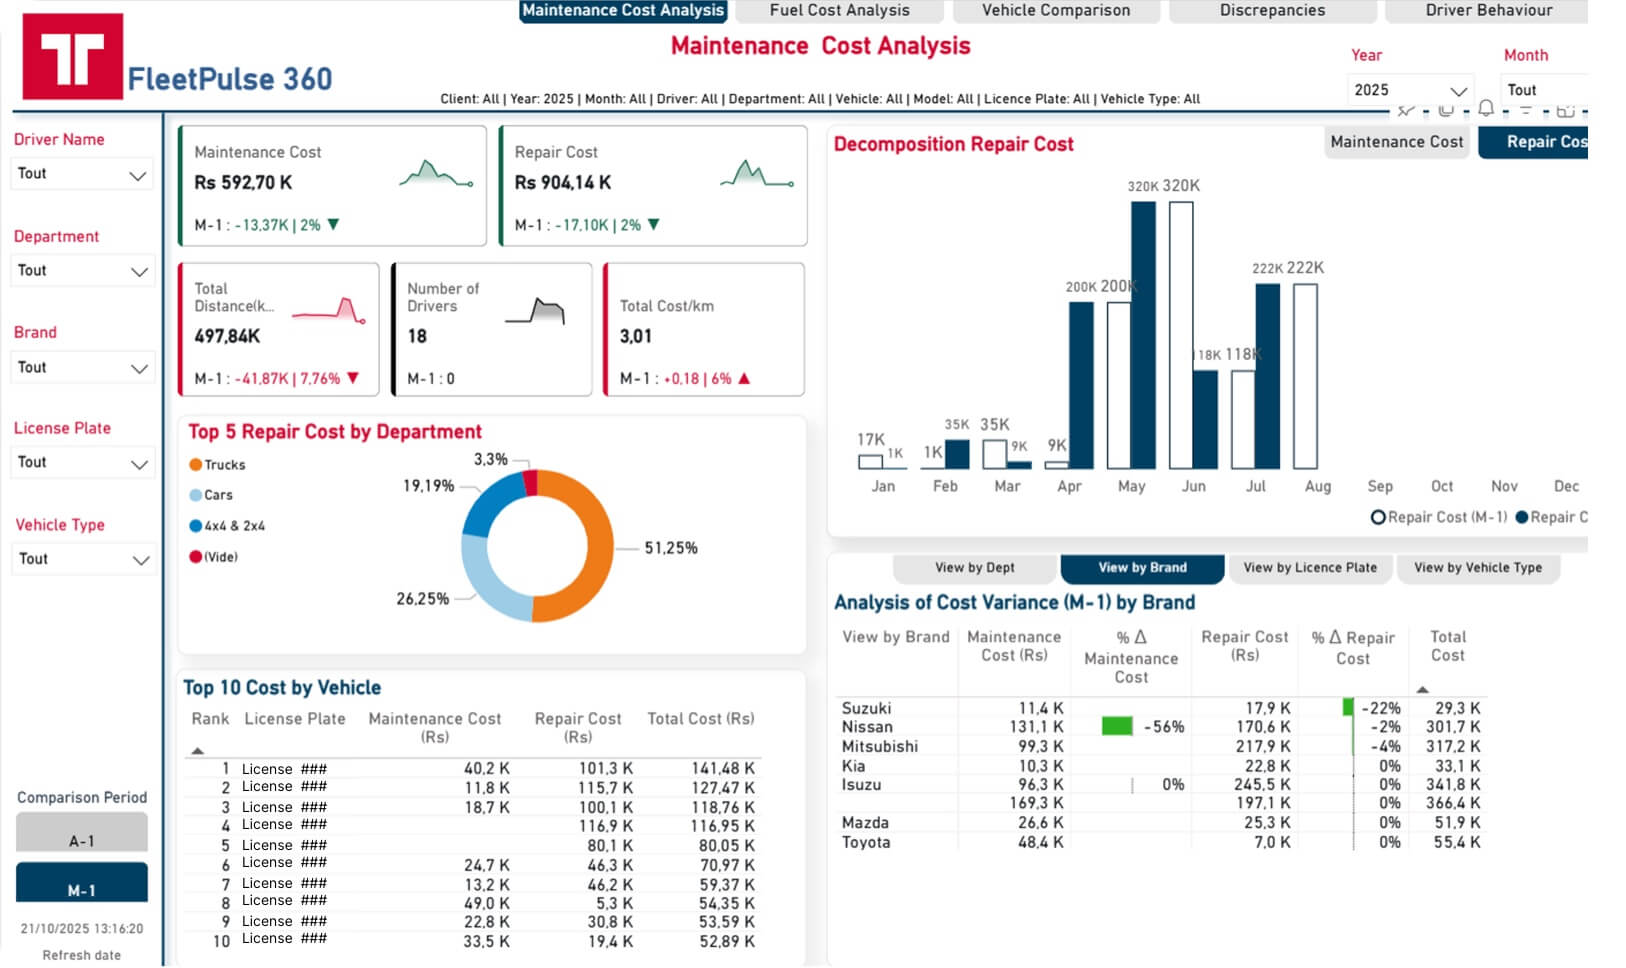Click the signature pen icon in the top toolbar
Image resolution: width=1626 pixels, height=968 pixels.
coord(1406,110)
